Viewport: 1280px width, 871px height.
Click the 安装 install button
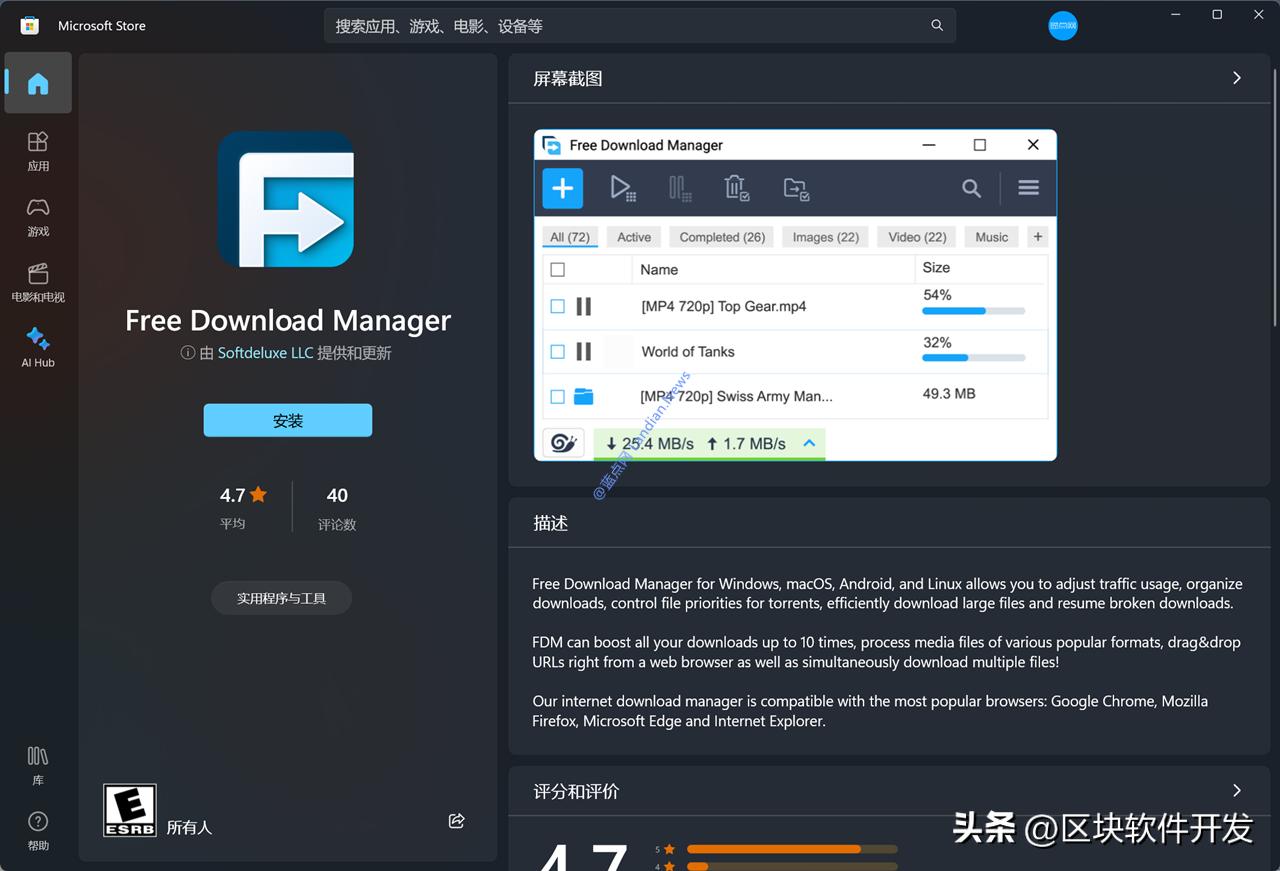click(x=287, y=420)
